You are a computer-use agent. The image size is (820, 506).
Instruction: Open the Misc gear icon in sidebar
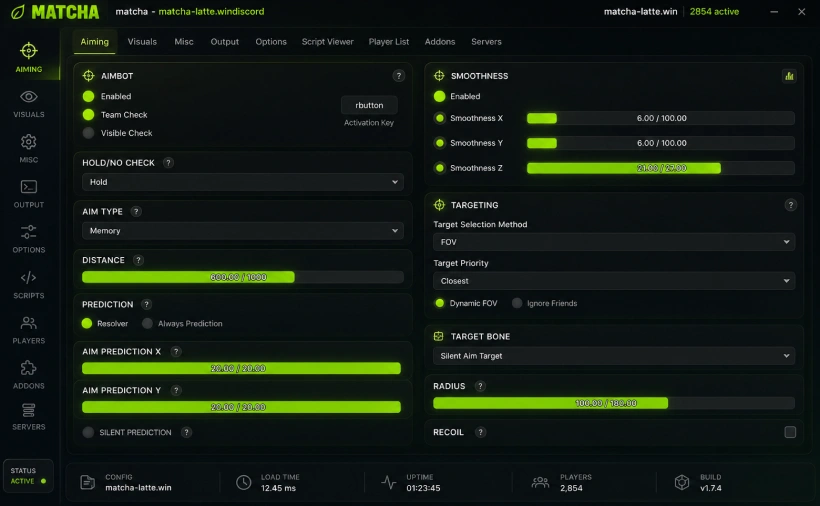tap(29, 142)
